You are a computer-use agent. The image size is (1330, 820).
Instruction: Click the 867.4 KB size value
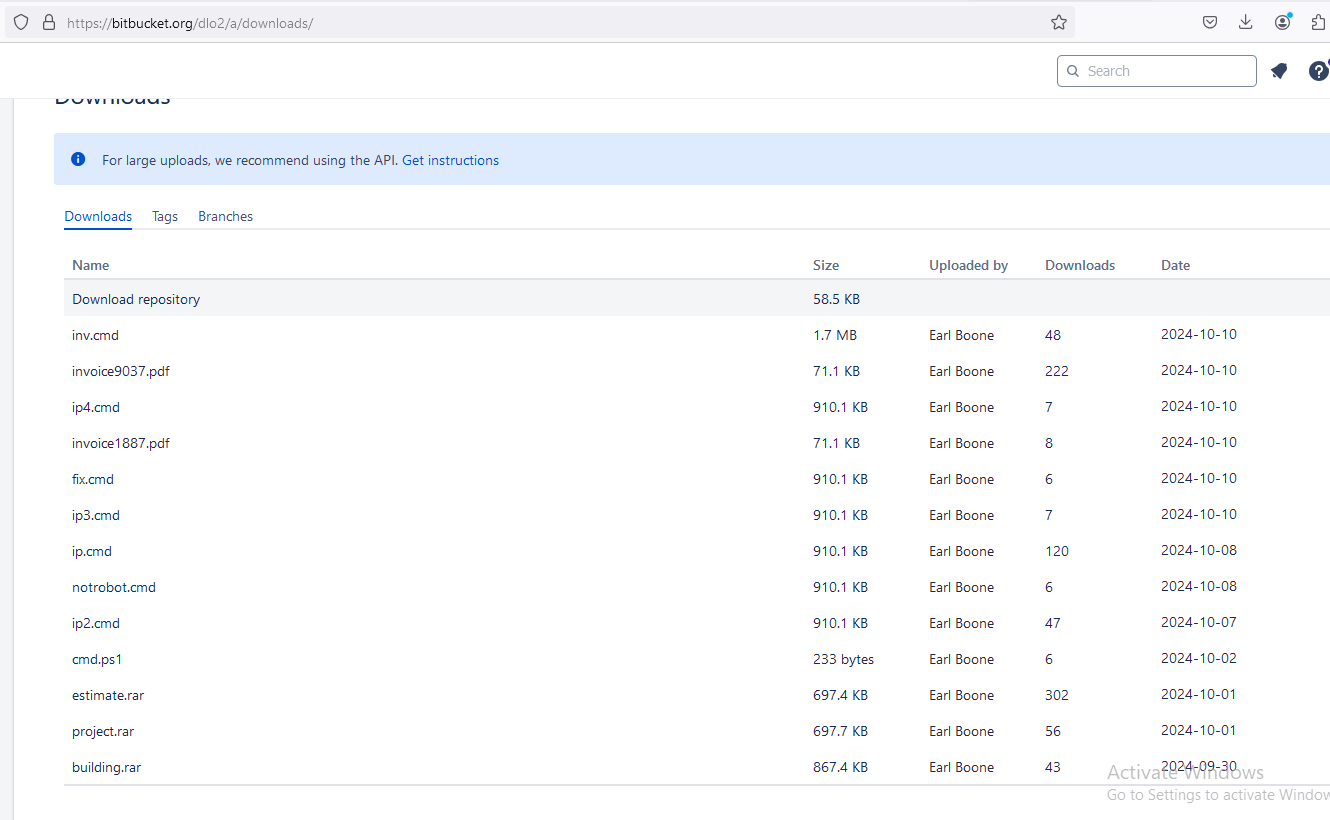840,767
